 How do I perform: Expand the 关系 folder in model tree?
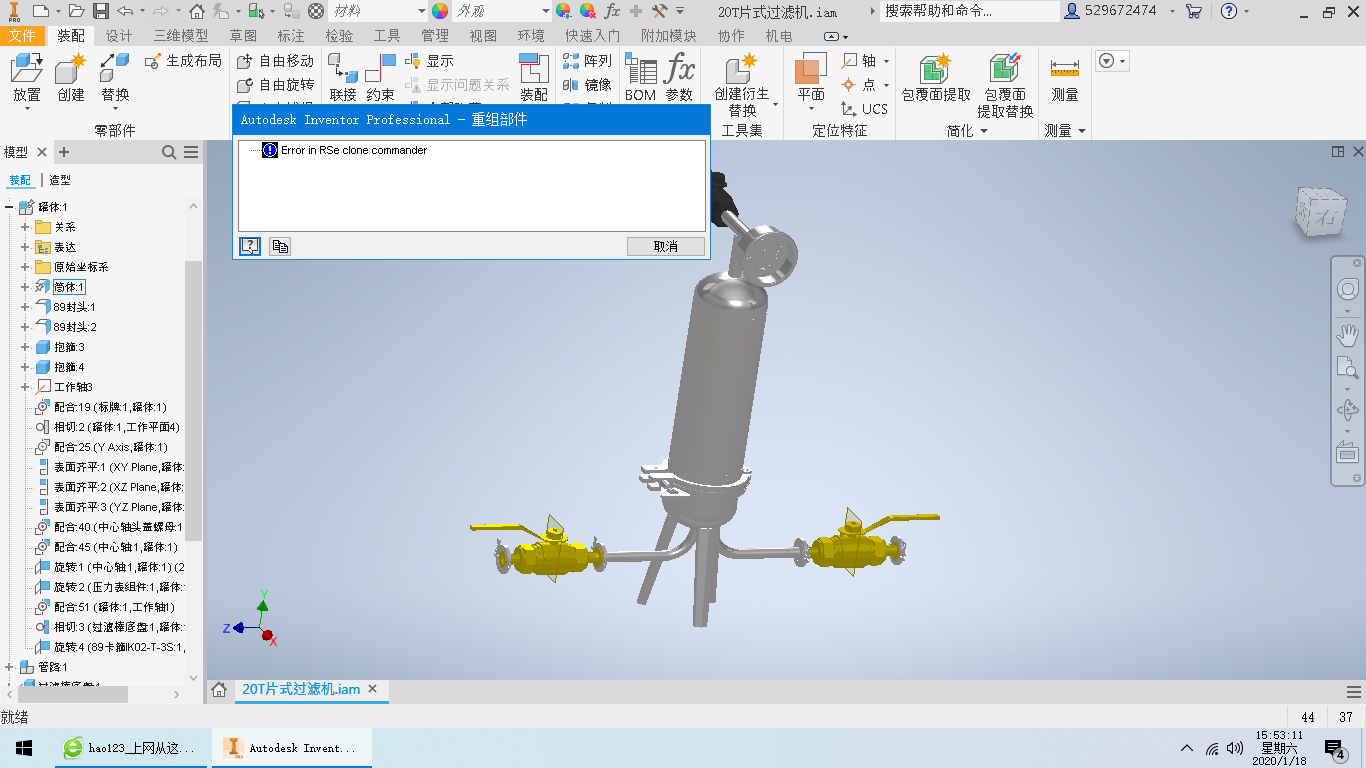pos(25,227)
